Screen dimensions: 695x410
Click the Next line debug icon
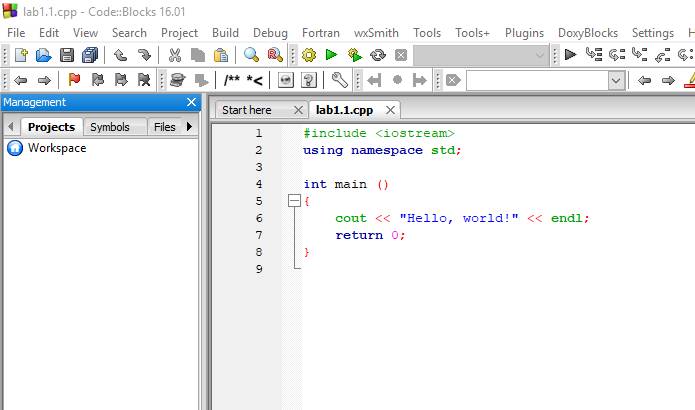point(617,55)
